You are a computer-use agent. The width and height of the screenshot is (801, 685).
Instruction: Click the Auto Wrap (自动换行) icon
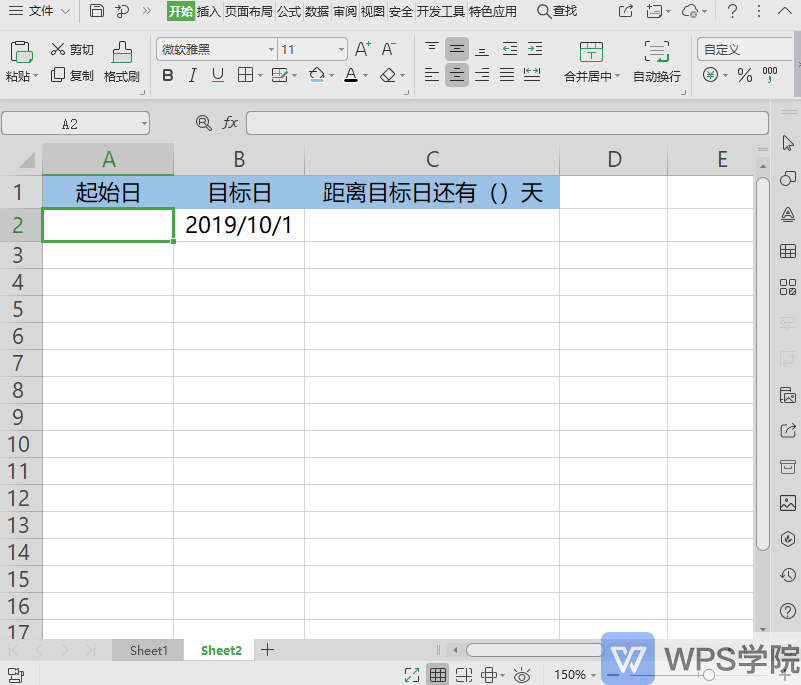656,52
